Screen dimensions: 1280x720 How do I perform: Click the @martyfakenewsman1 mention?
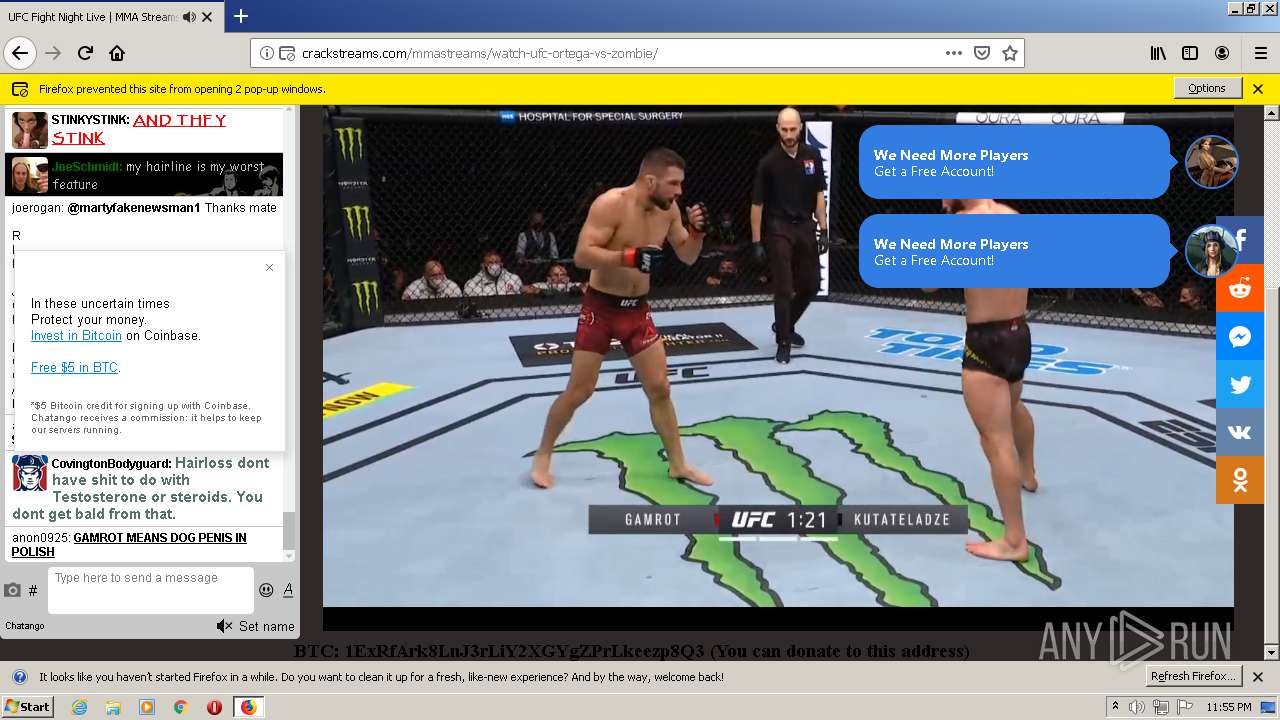[x=134, y=208]
